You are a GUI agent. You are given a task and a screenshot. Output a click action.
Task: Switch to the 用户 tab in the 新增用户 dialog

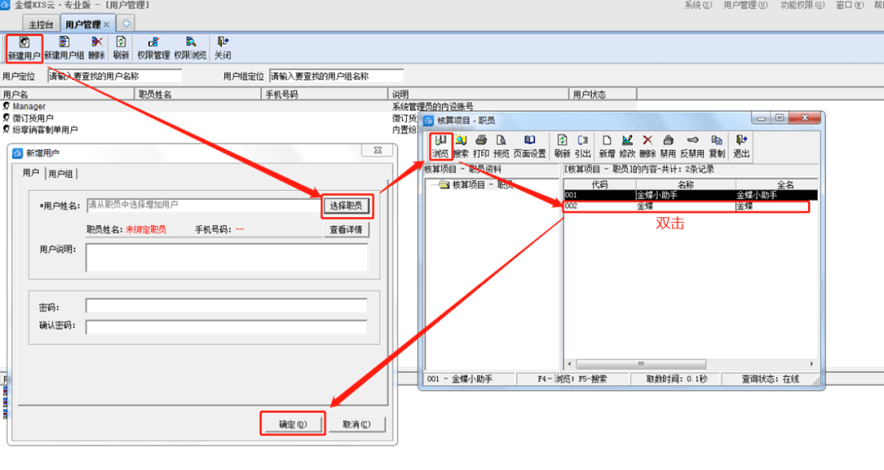click(31, 173)
